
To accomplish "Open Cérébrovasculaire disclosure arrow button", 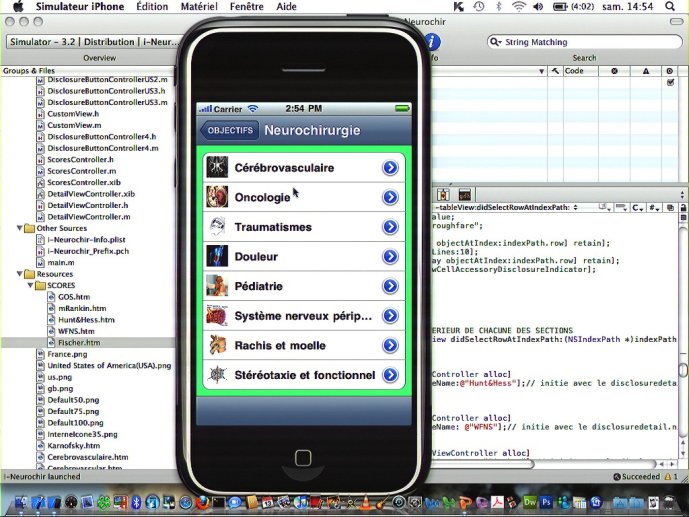I will 390,168.
